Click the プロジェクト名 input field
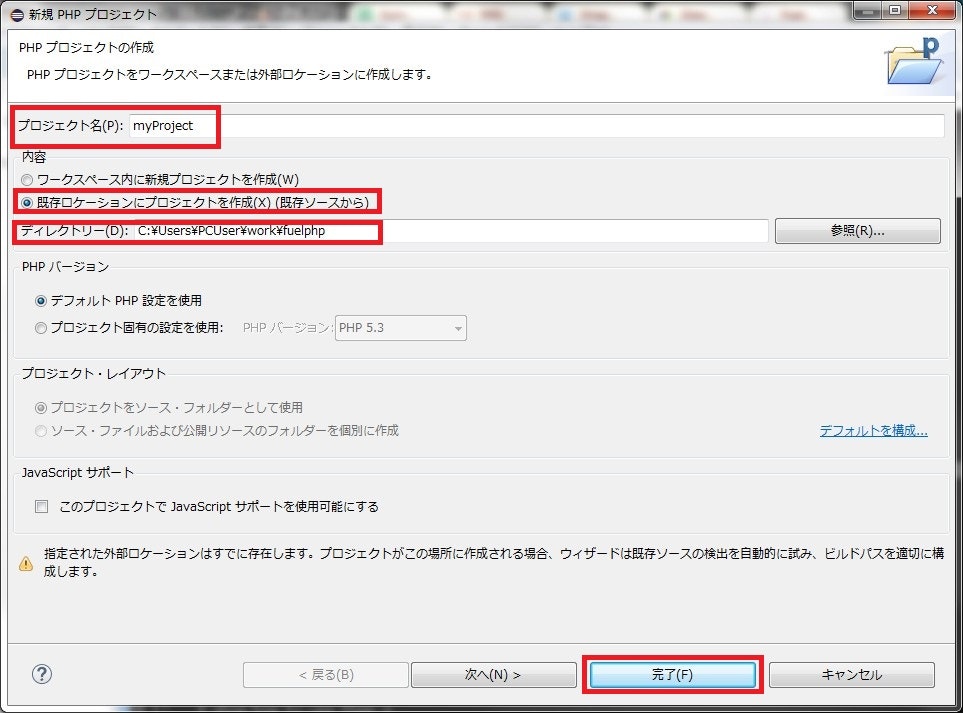963x713 pixels. point(536,126)
